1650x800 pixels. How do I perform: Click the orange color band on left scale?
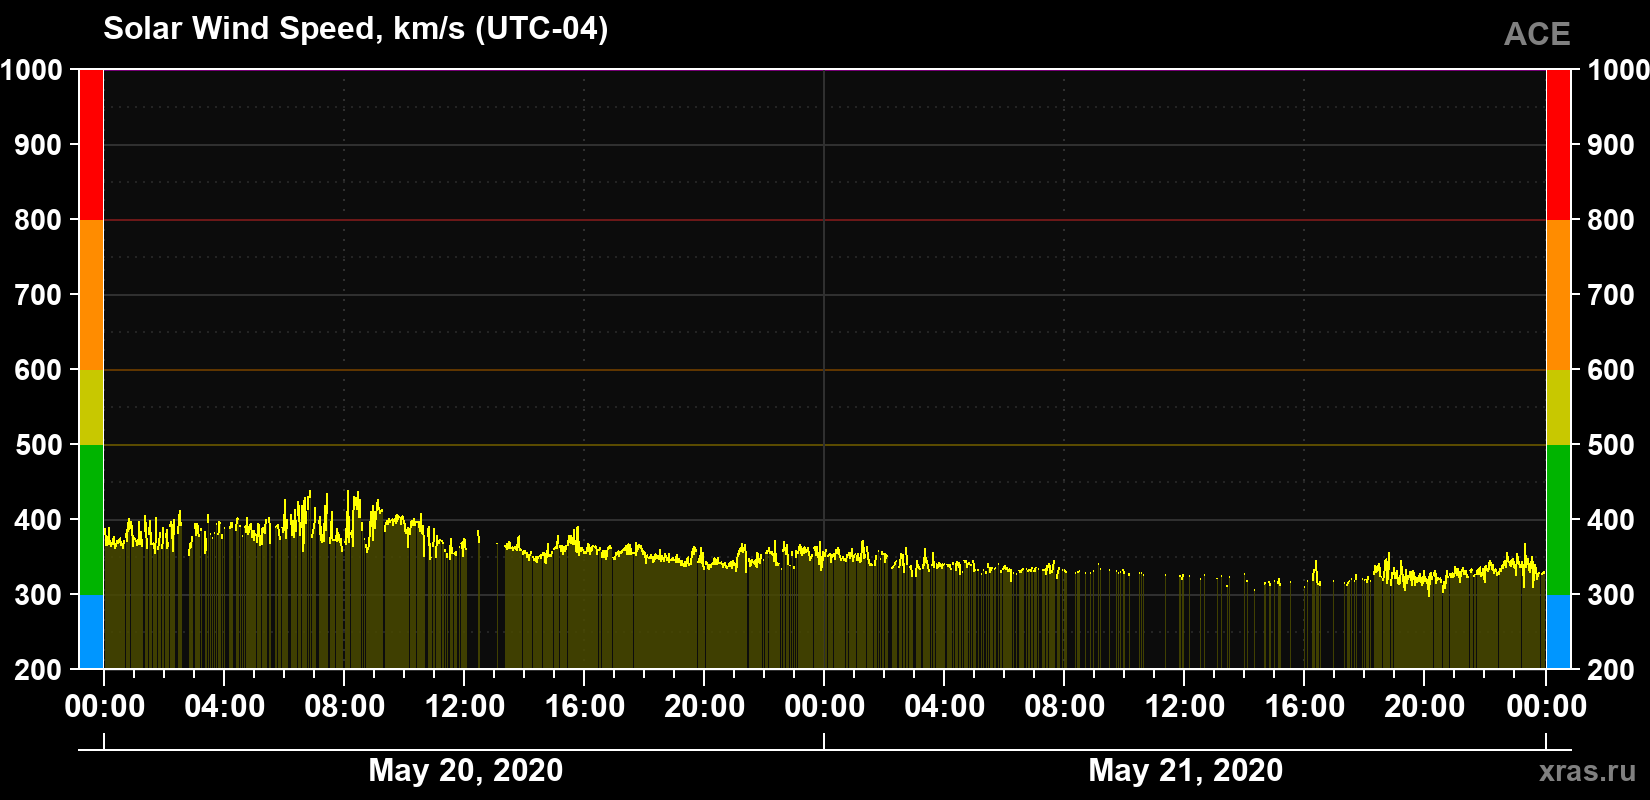[91, 295]
